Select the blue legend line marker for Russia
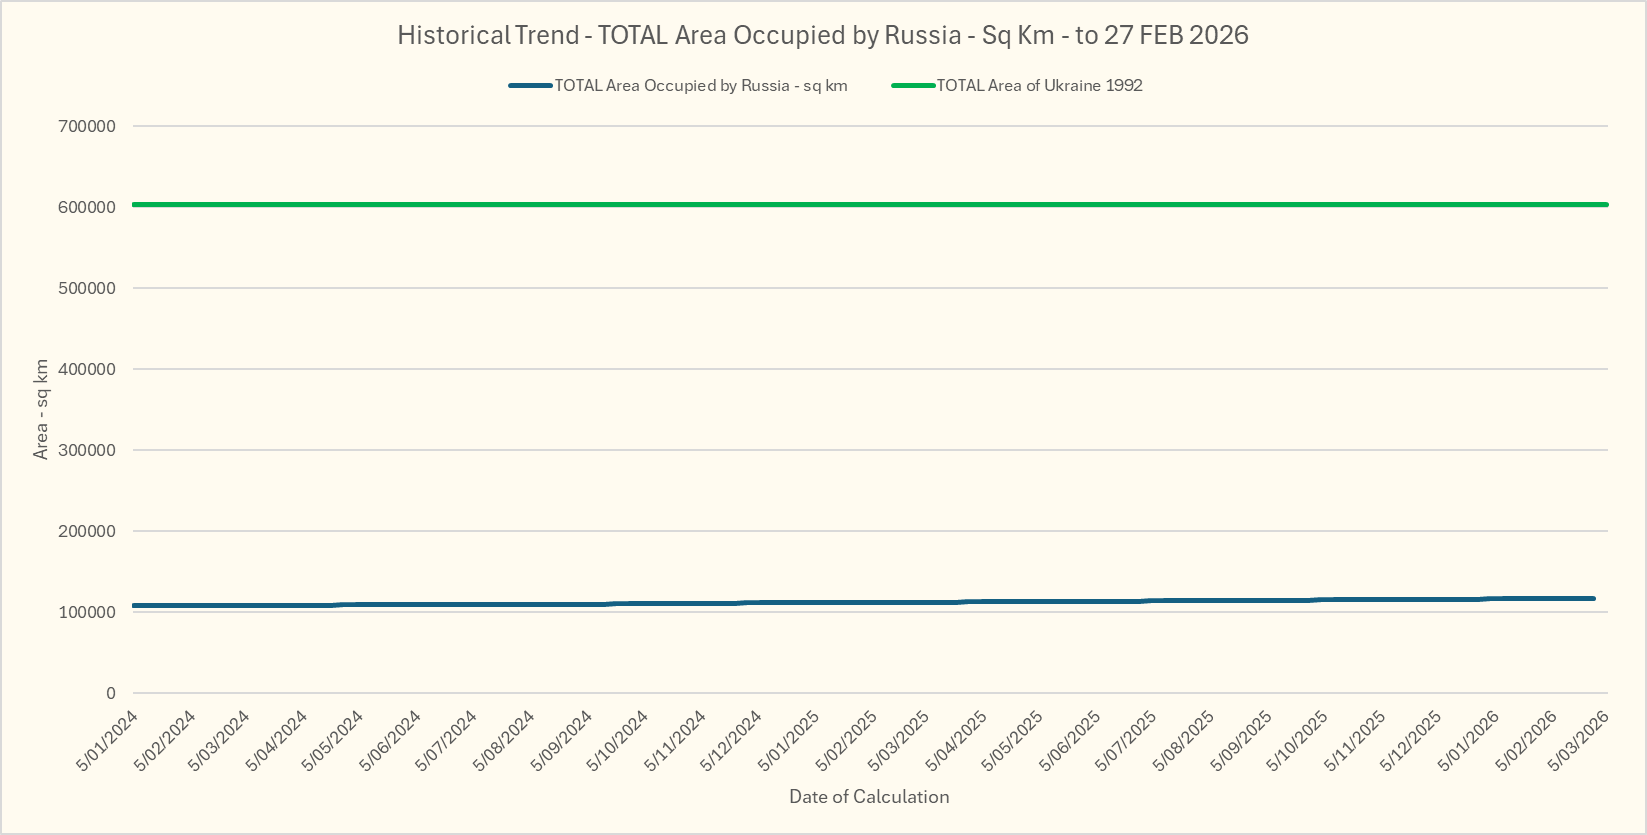1647x835 pixels. 530,86
